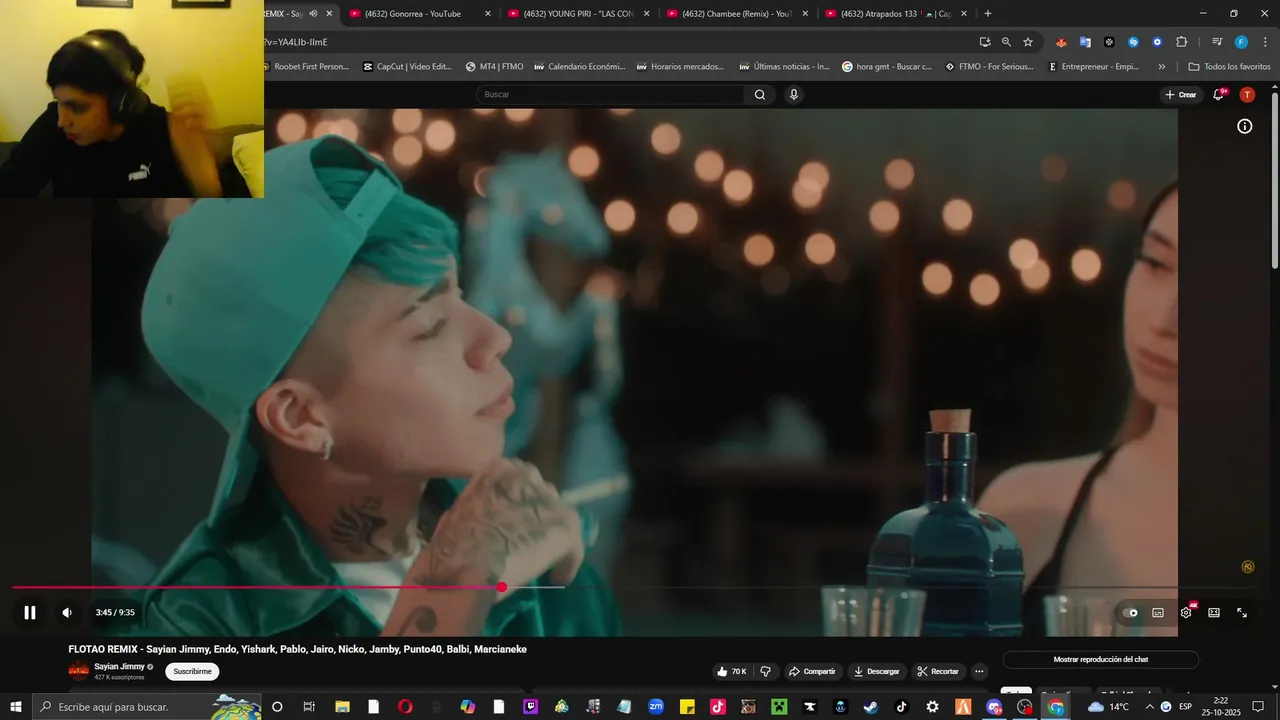1280x720 pixels.
Task: Bookmark this page with the star icon
Action: coord(1028,42)
